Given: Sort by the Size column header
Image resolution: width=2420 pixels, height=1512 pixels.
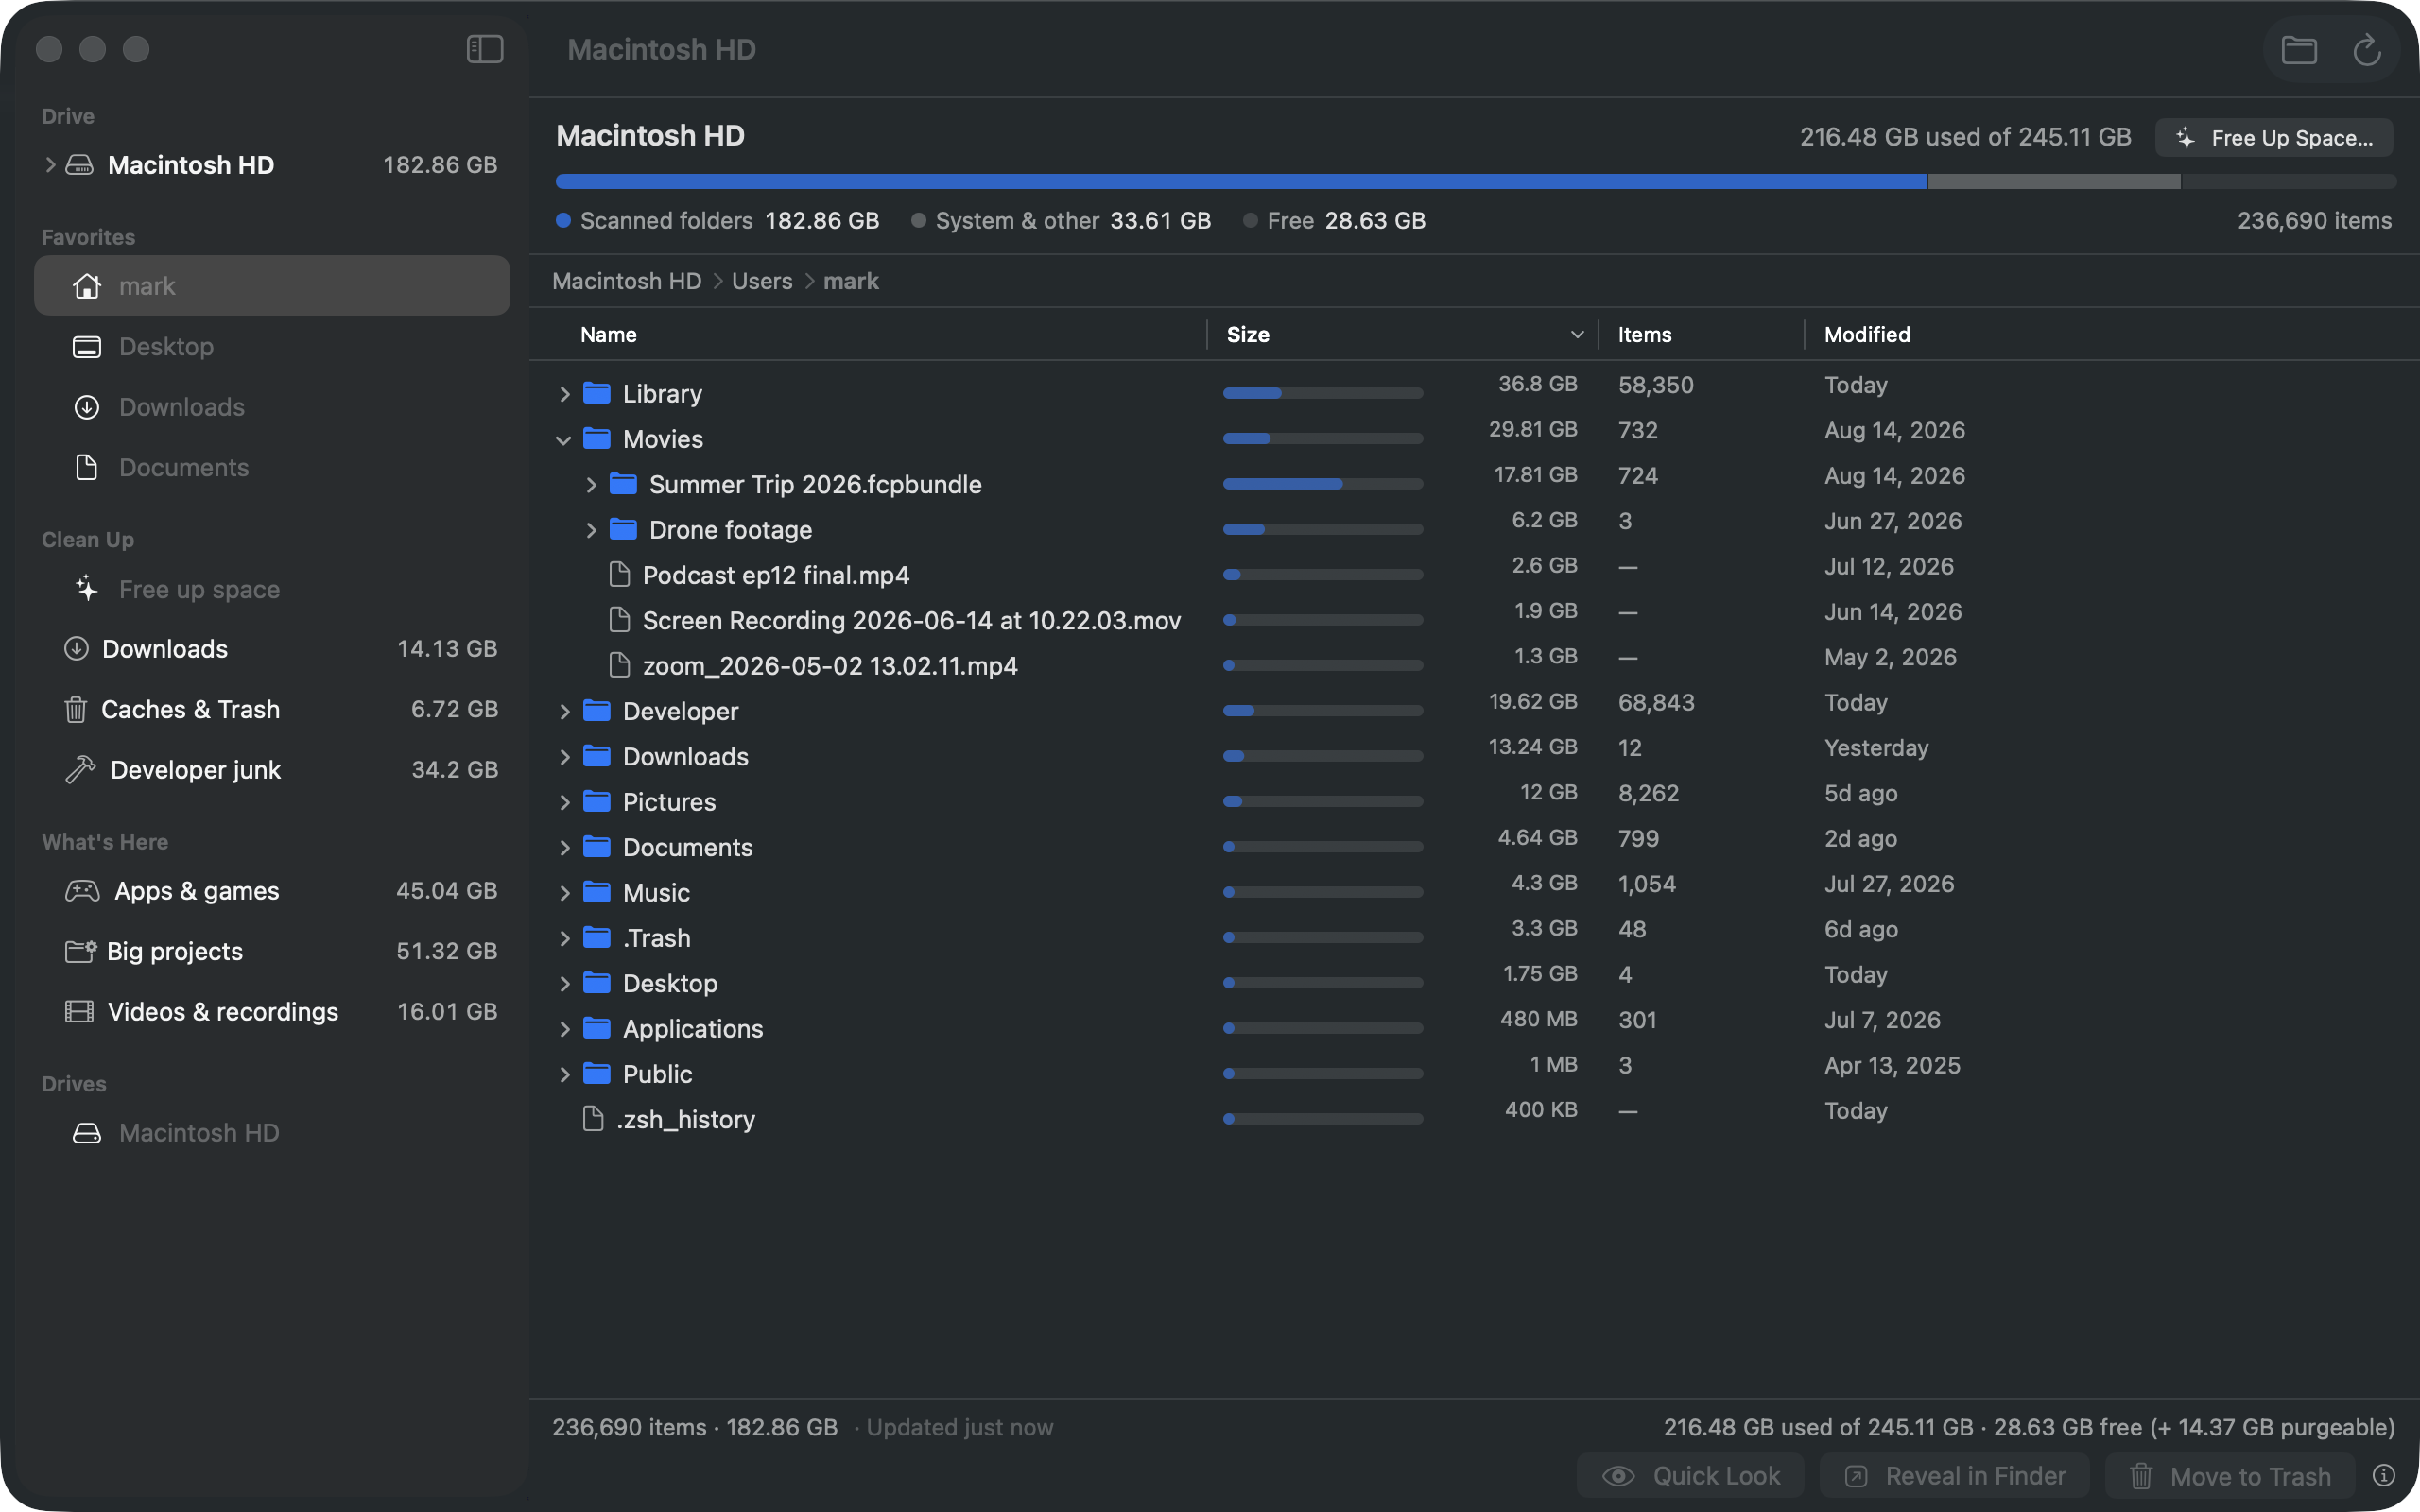Looking at the screenshot, I should pyautogui.click(x=1403, y=334).
